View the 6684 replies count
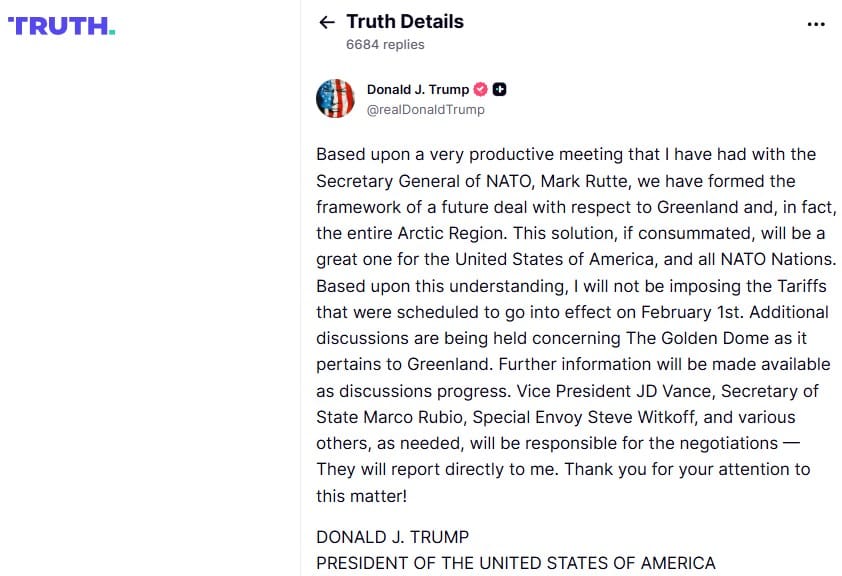842x576 pixels. click(385, 44)
